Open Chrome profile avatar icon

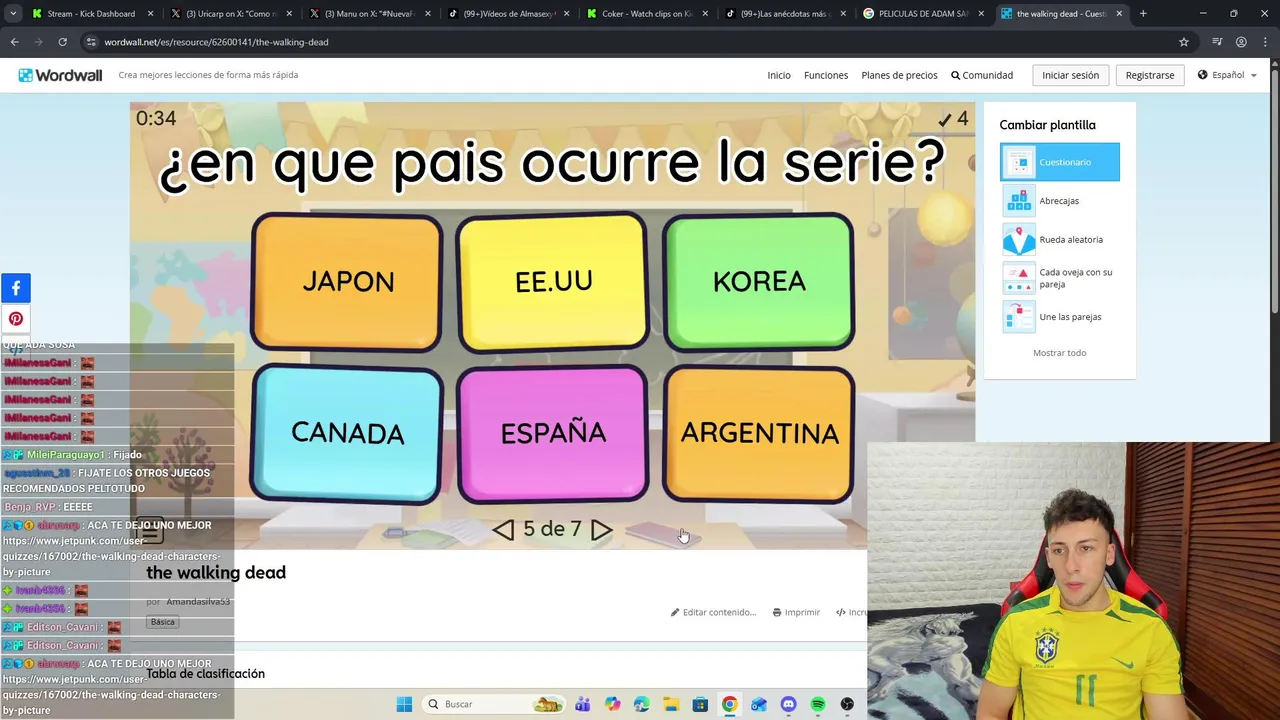(1241, 42)
